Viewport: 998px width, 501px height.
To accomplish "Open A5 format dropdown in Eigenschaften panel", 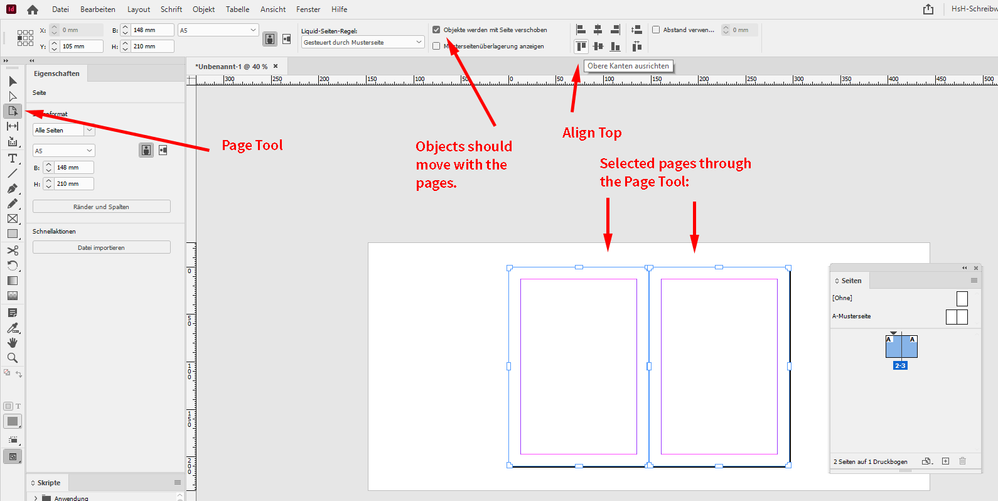I will (64, 151).
